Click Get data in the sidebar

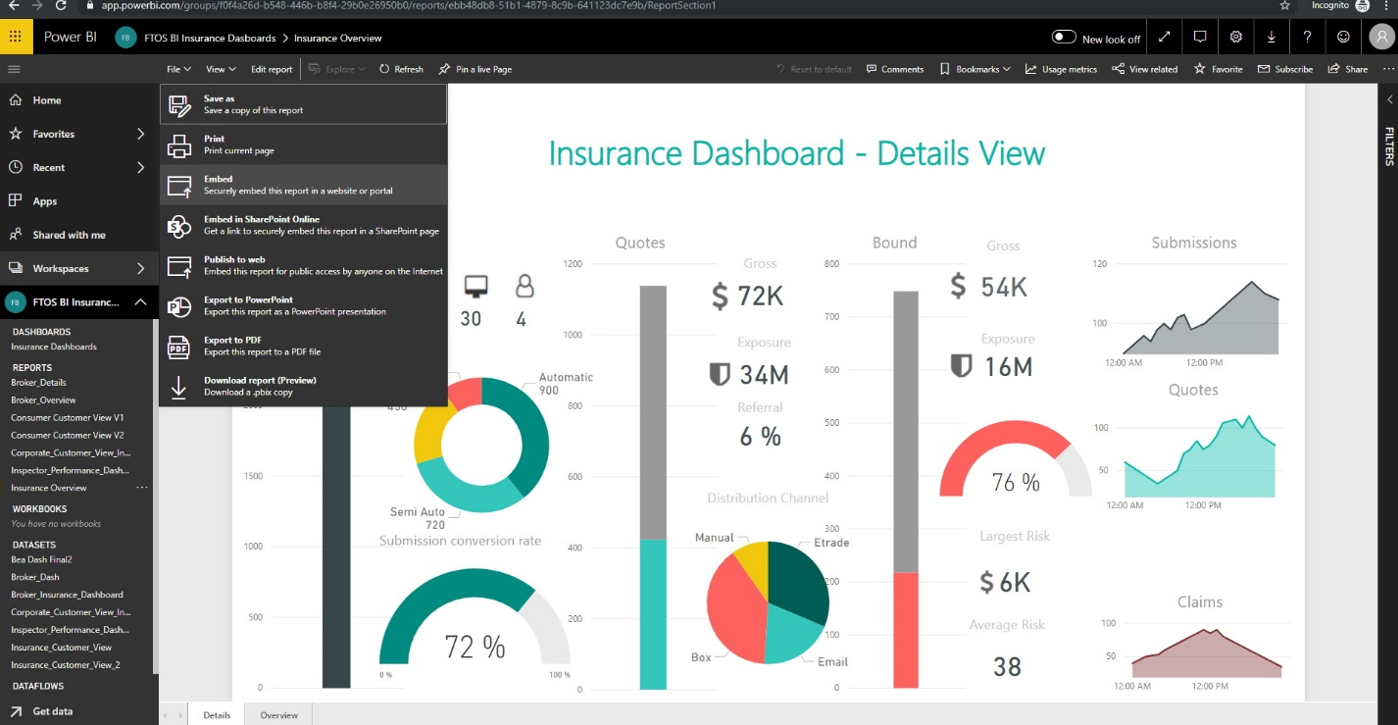tap(52, 711)
